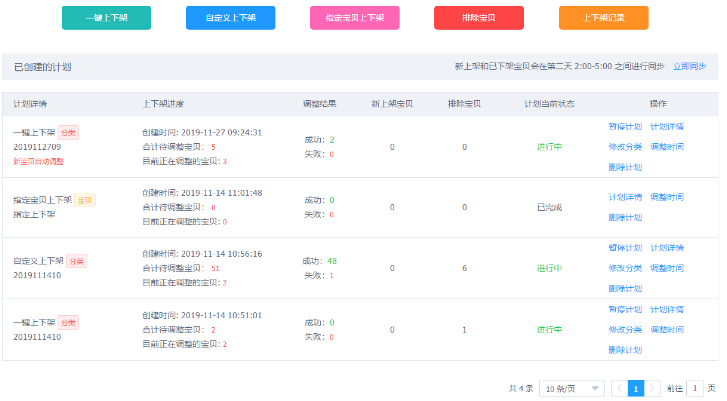
Task: Select page 1 in pagination
Action: 635,388
